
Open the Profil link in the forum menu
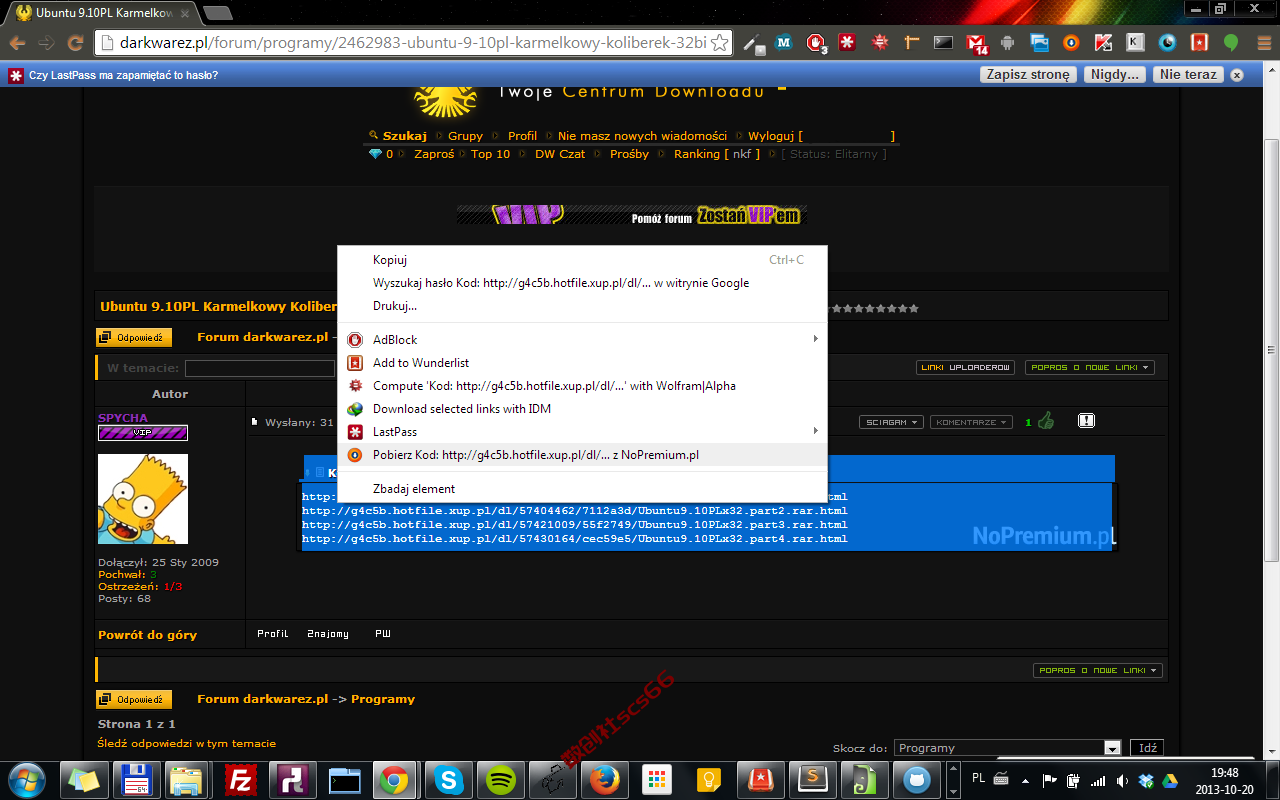[522, 136]
